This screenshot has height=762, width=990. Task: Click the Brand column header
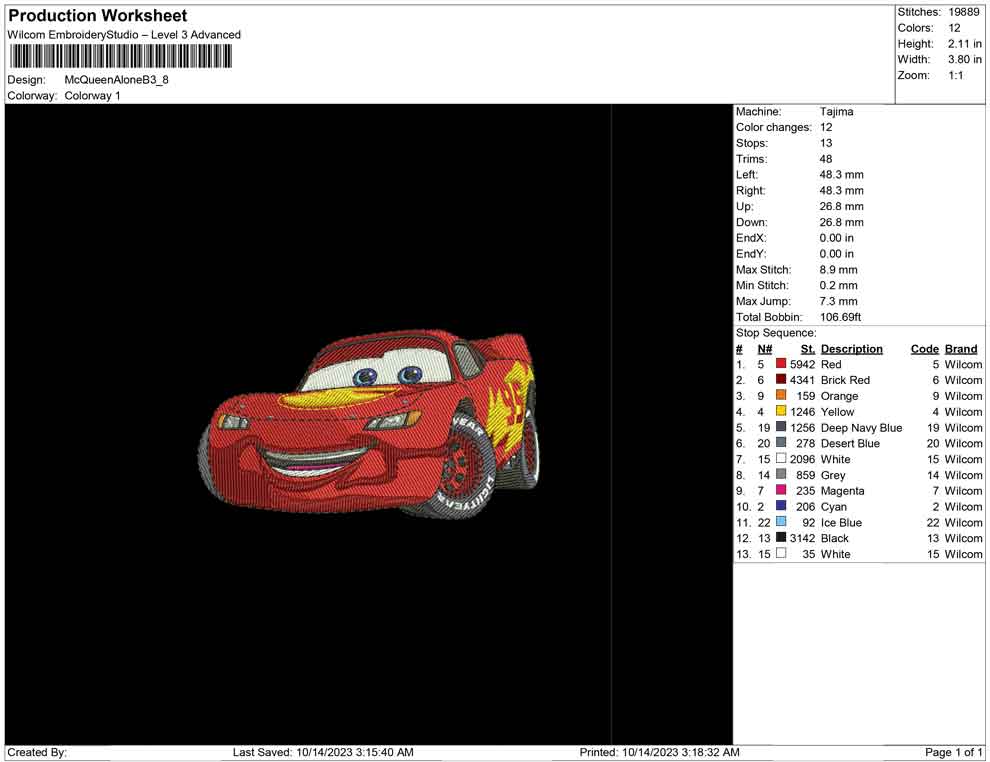pyautogui.click(x=961, y=349)
